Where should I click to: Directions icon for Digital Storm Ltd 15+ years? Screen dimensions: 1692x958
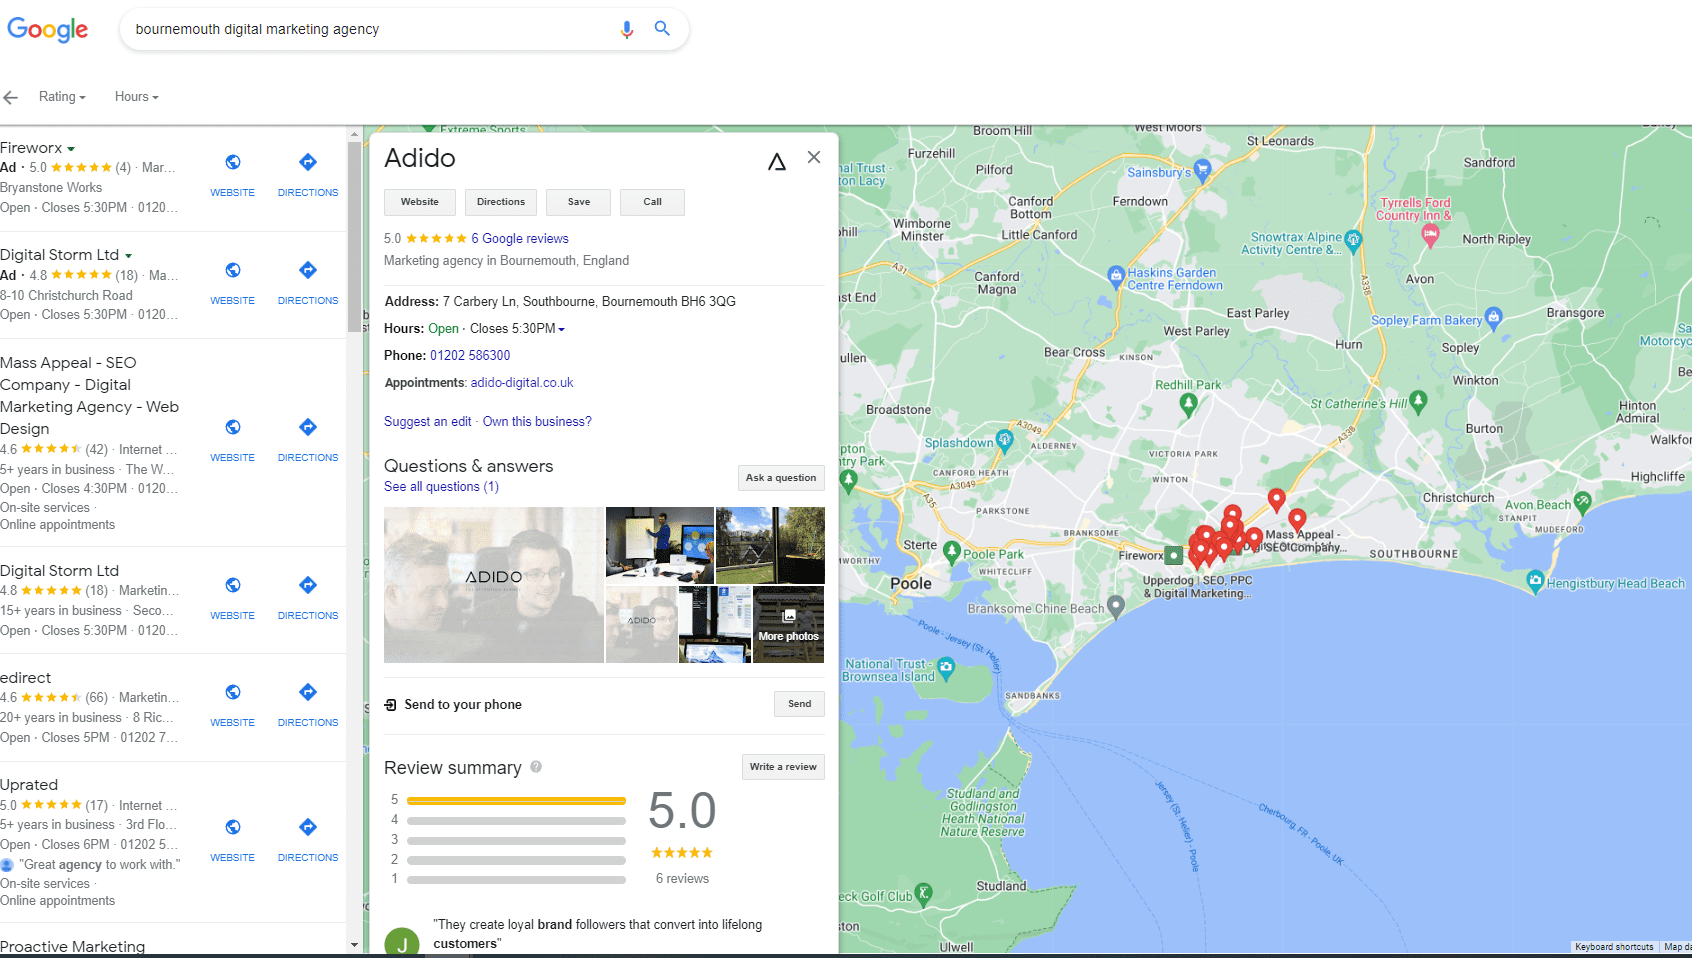click(308, 585)
